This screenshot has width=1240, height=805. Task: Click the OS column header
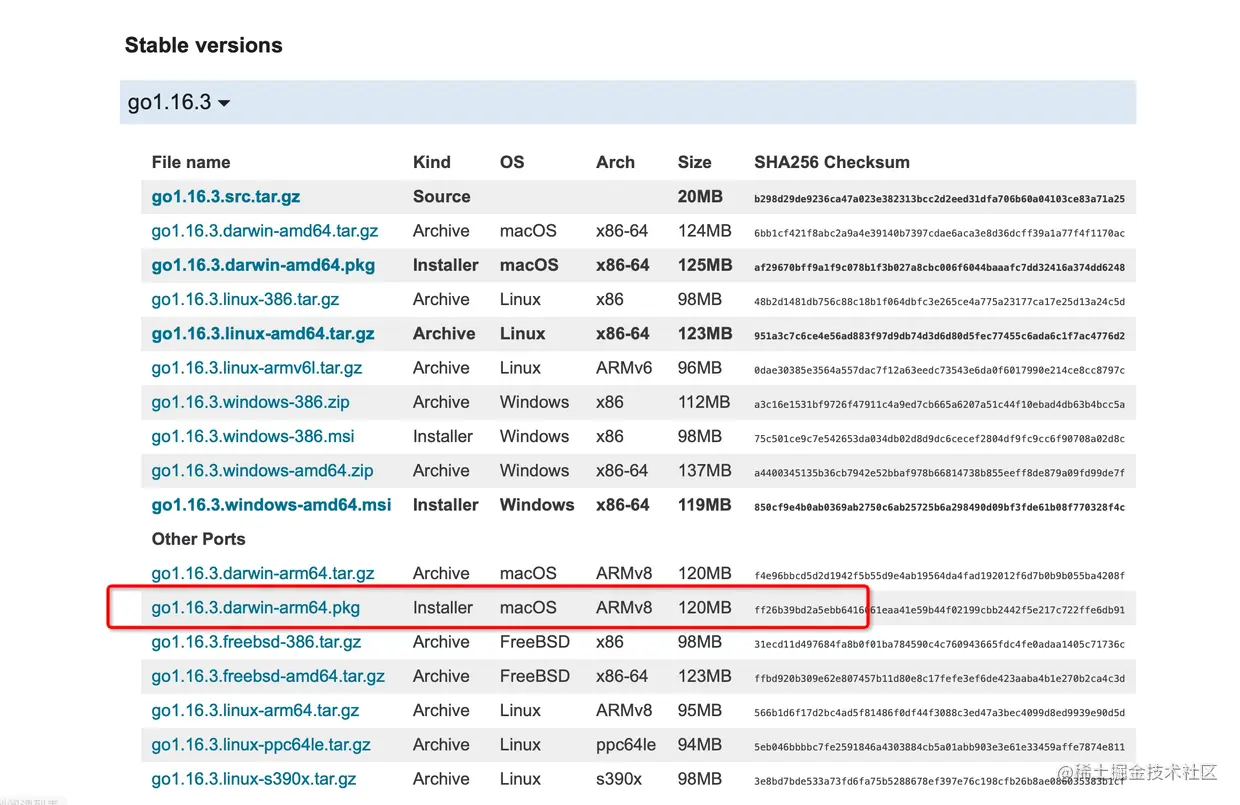click(x=512, y=162)
